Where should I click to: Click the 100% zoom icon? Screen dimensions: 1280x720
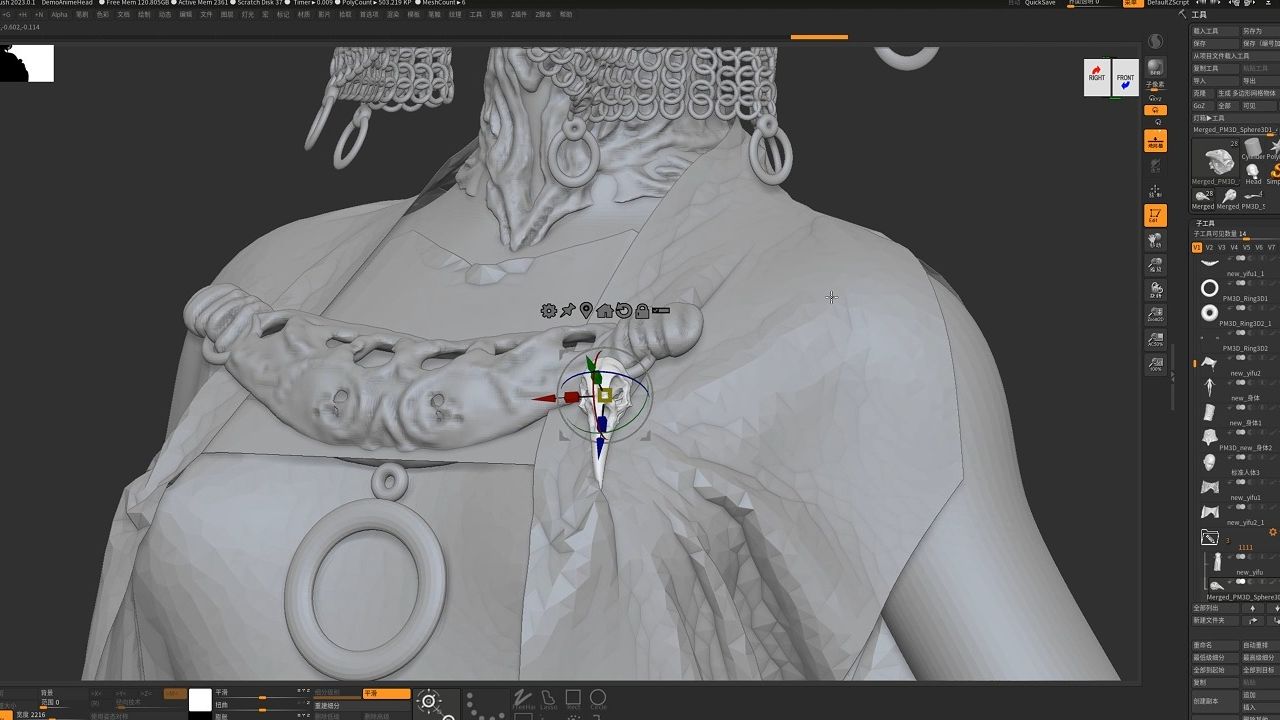point(1155,365)
